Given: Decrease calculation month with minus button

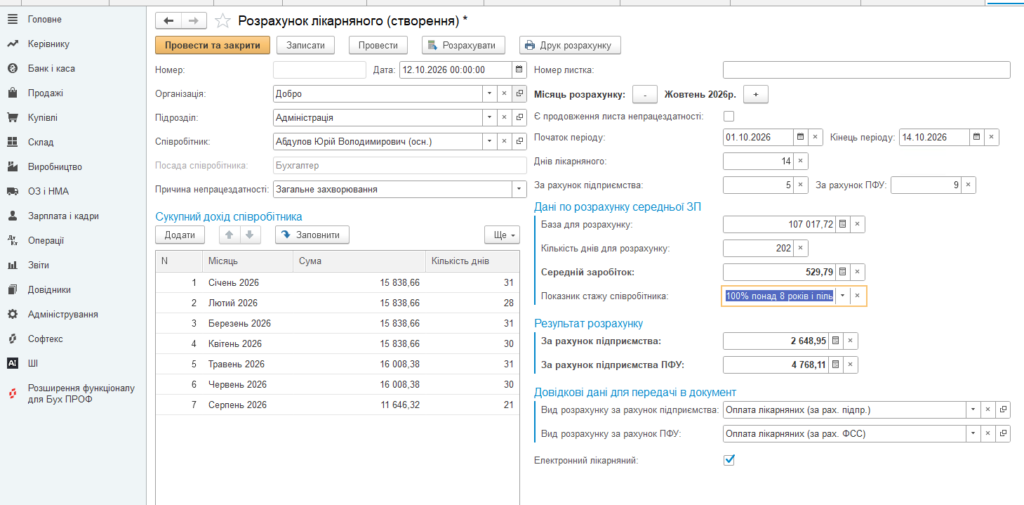Looking at the screenshot, I should point(645,95).
